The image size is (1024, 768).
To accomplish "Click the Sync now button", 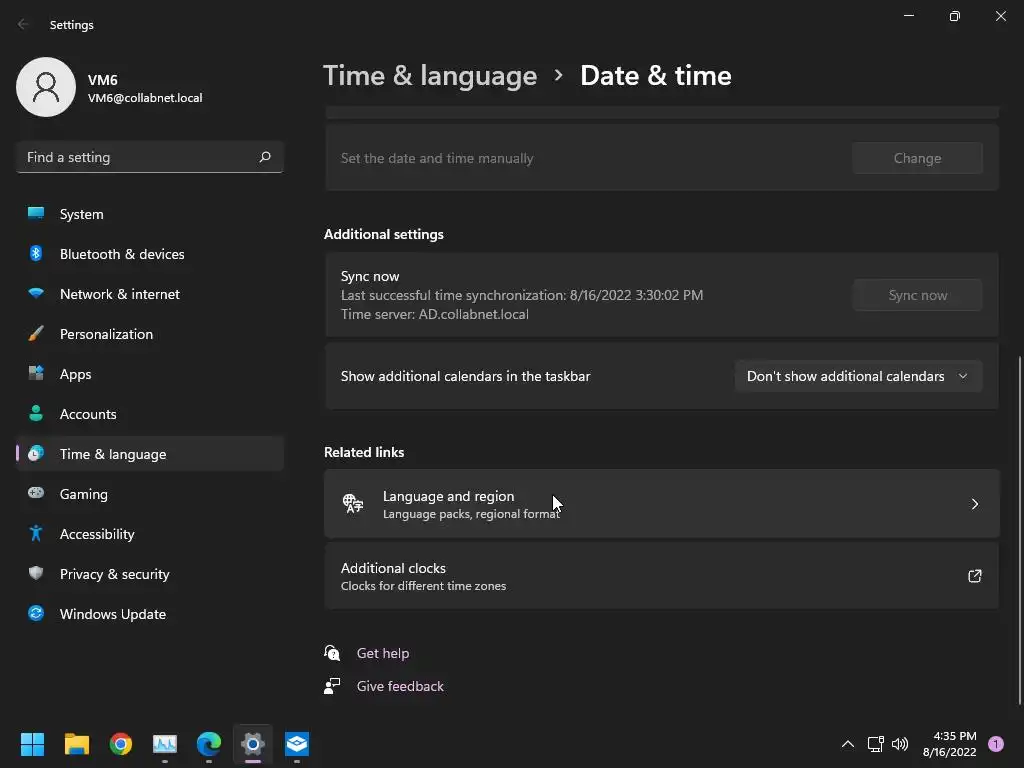I will (917, 295).
